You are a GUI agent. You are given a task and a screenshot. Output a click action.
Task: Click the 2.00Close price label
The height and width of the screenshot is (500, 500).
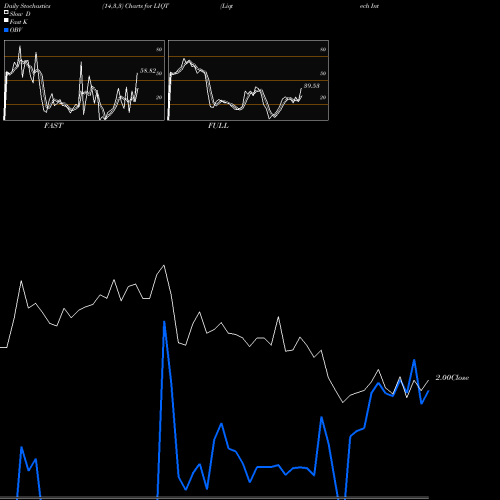pos(452,378)
